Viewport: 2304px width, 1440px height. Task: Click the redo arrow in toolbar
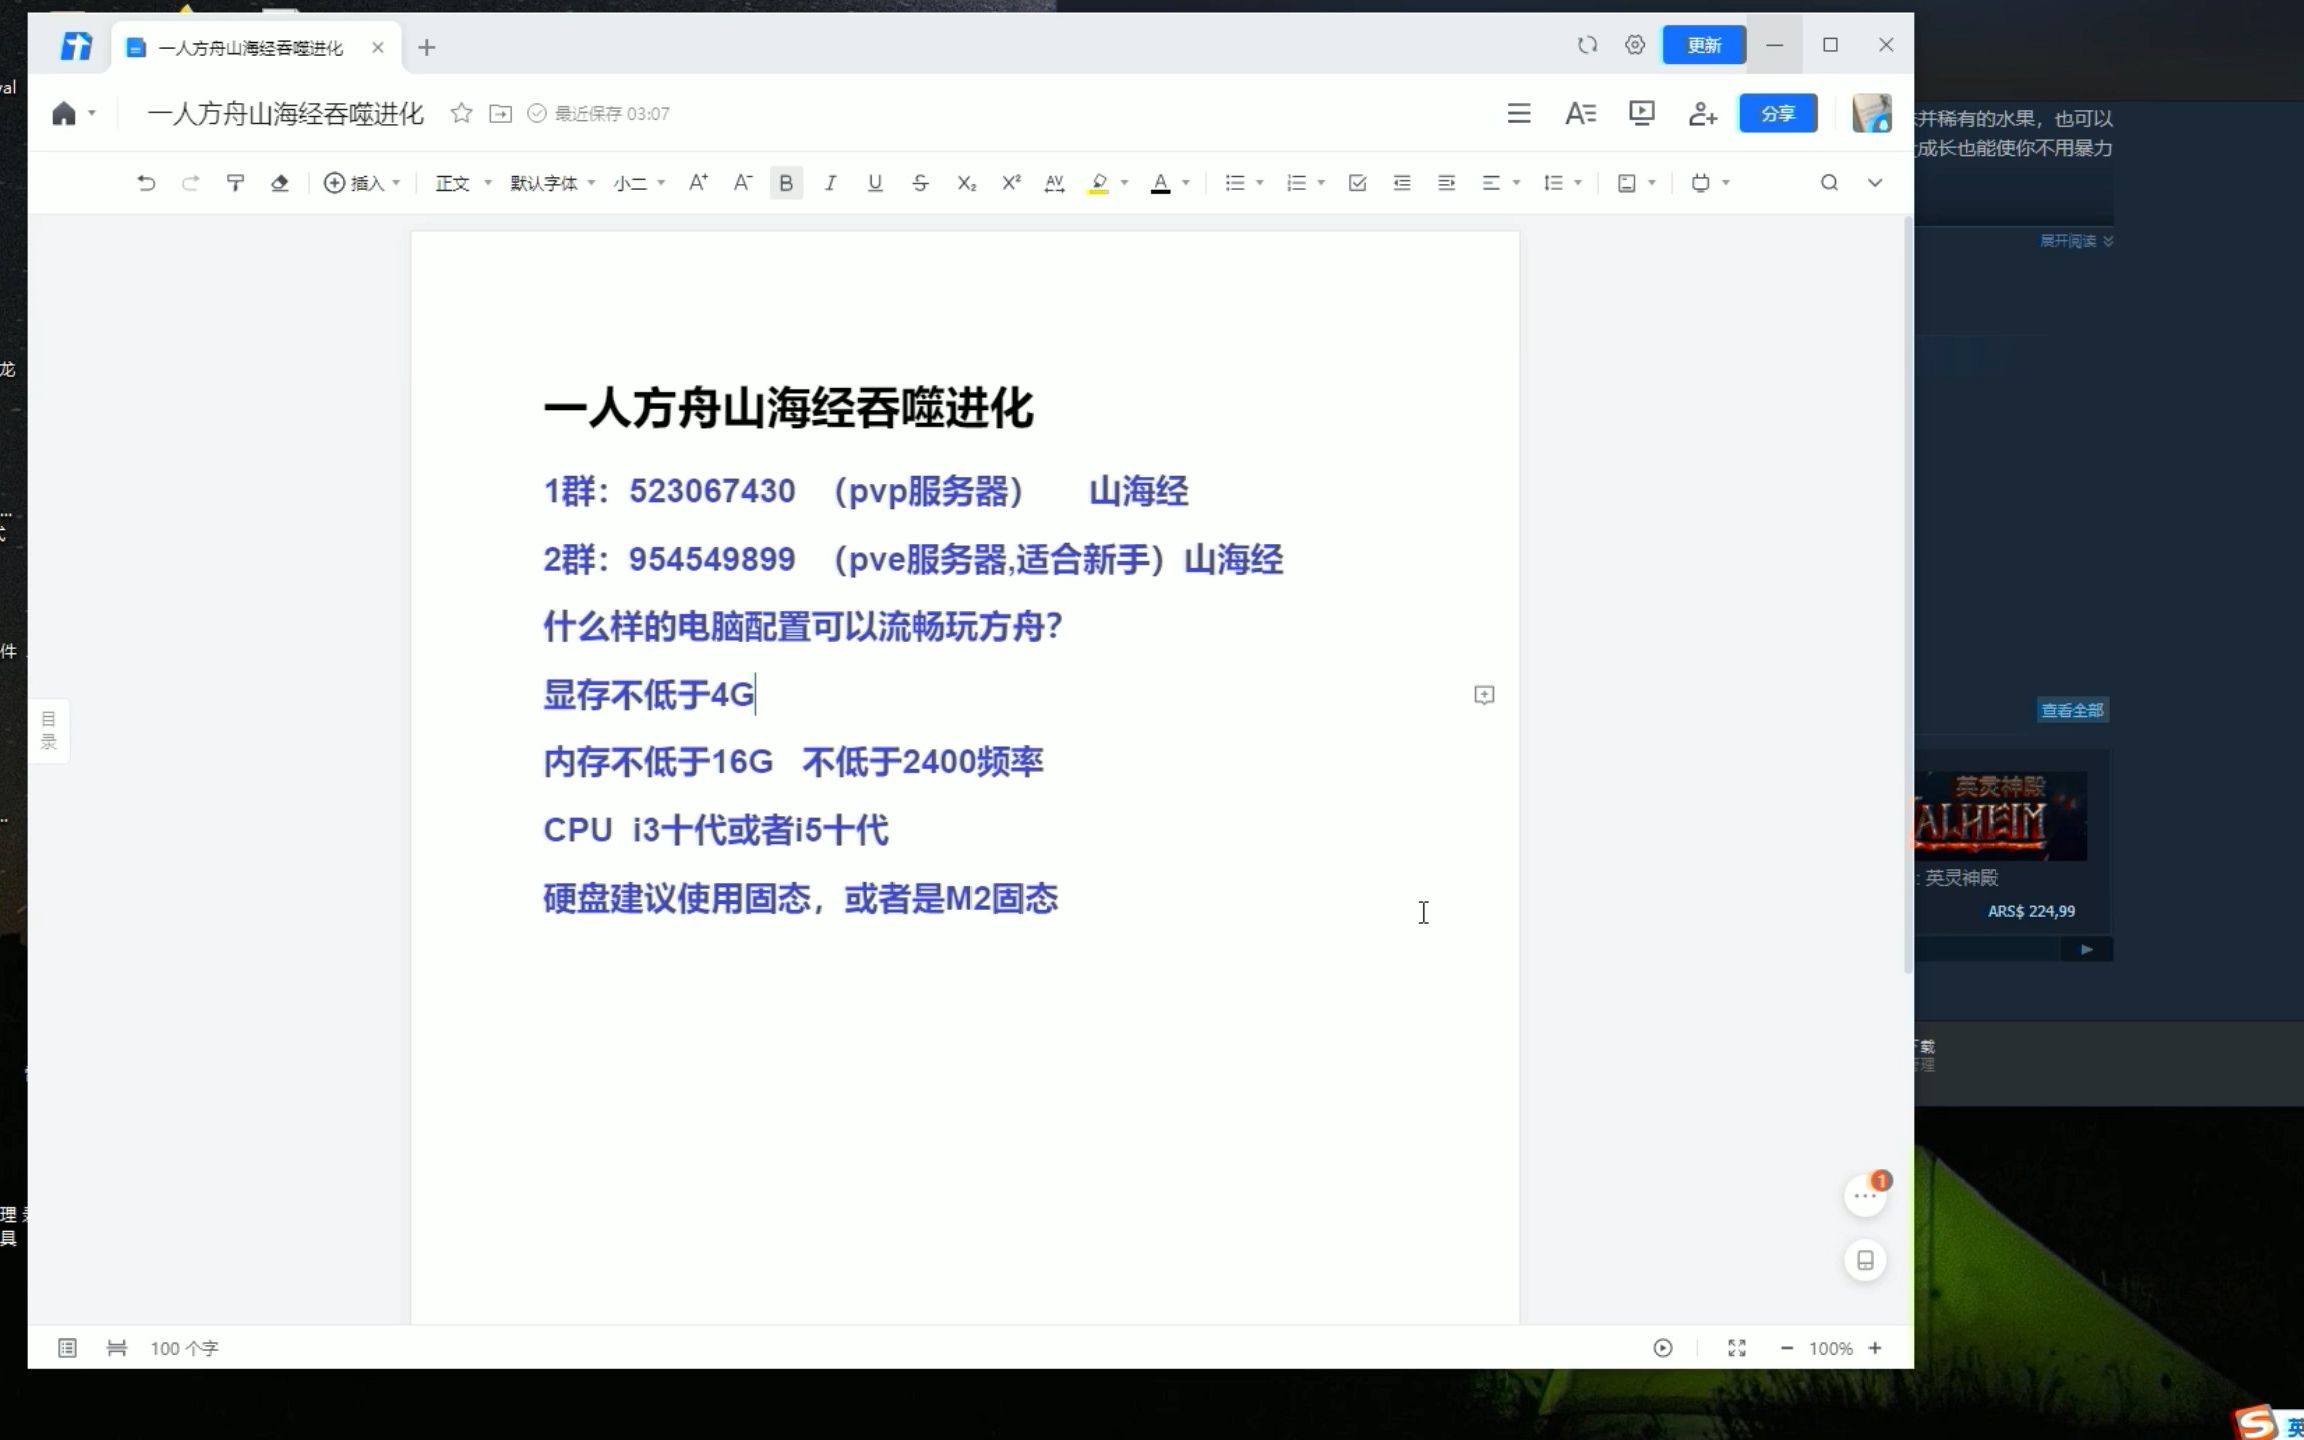point(190,183)
